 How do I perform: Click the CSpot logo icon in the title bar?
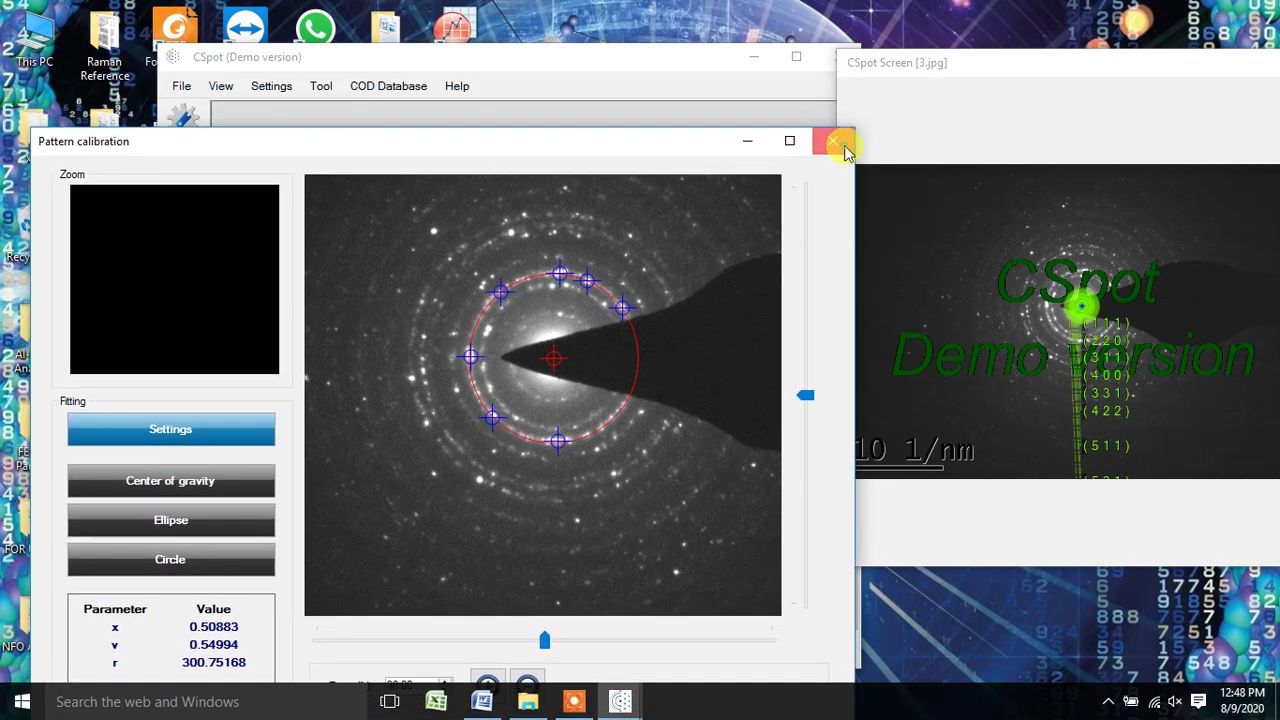point(174,57)
